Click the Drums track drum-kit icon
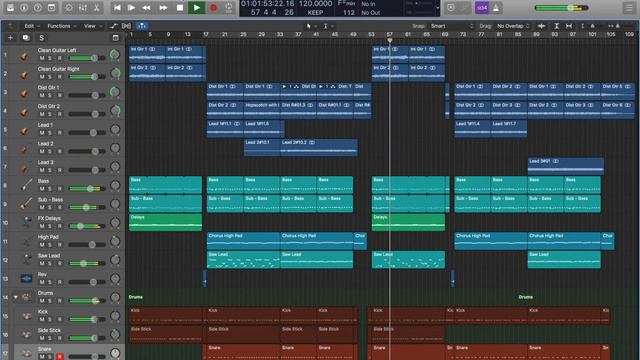The image size is (640, 360). [x=27, y=297]
